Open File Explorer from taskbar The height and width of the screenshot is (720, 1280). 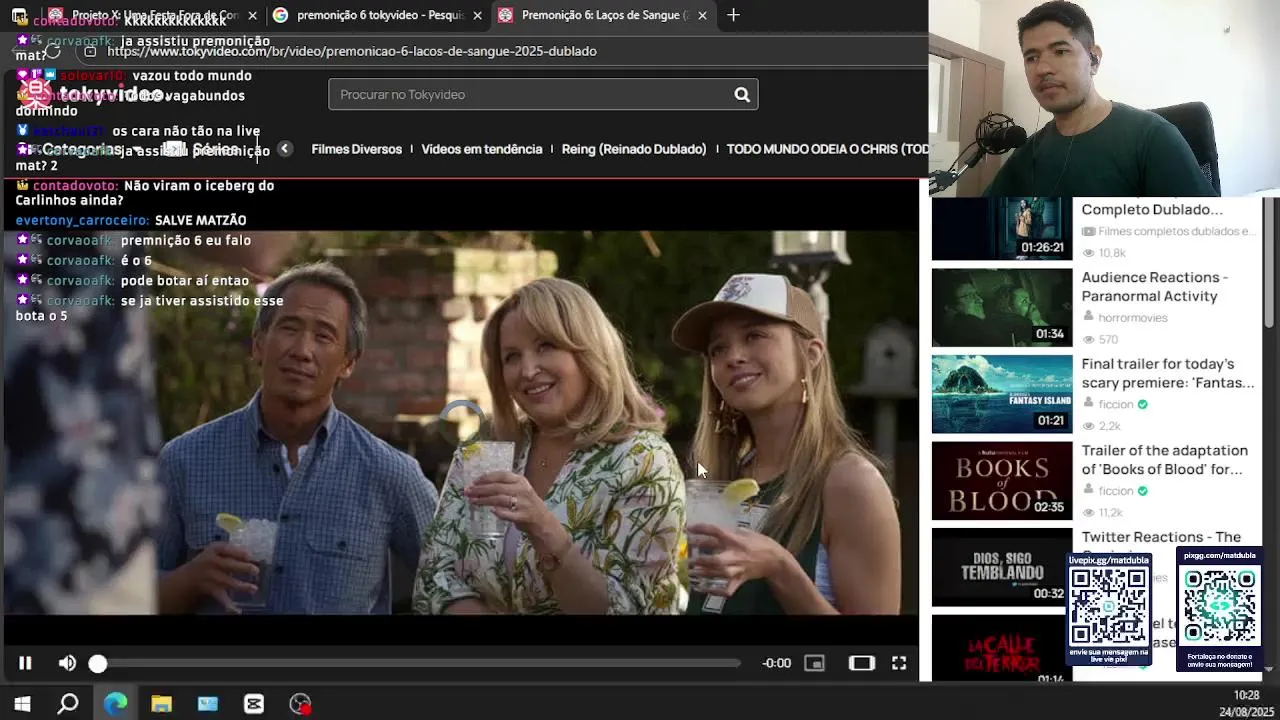[162, 704]
